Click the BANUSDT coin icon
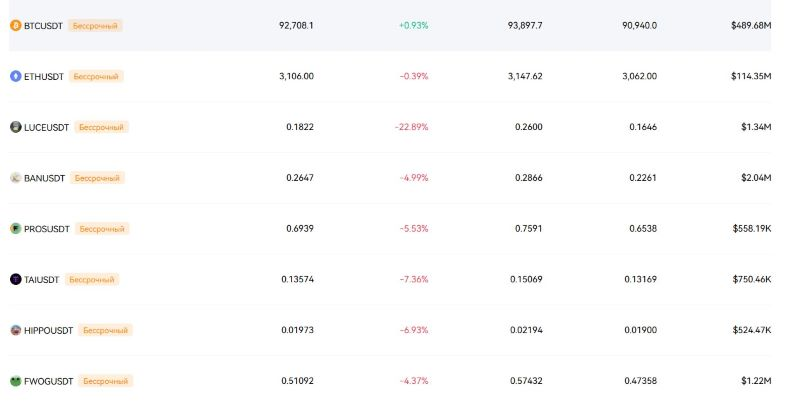This screenshot has height=403, width=800. pyautogui.click(x=15, y=178)
